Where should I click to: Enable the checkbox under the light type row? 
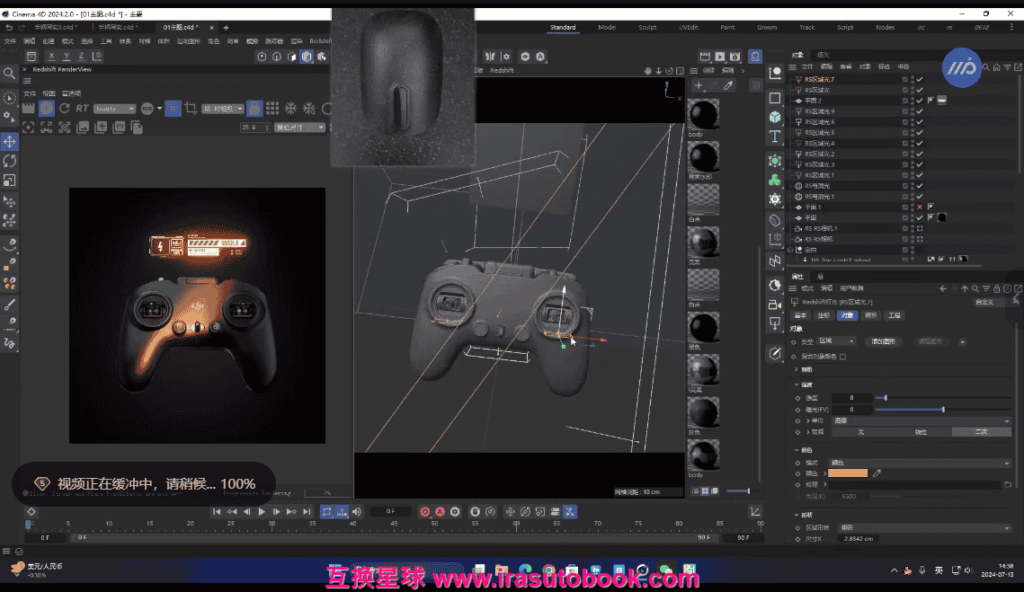click(x=842, y=356)
